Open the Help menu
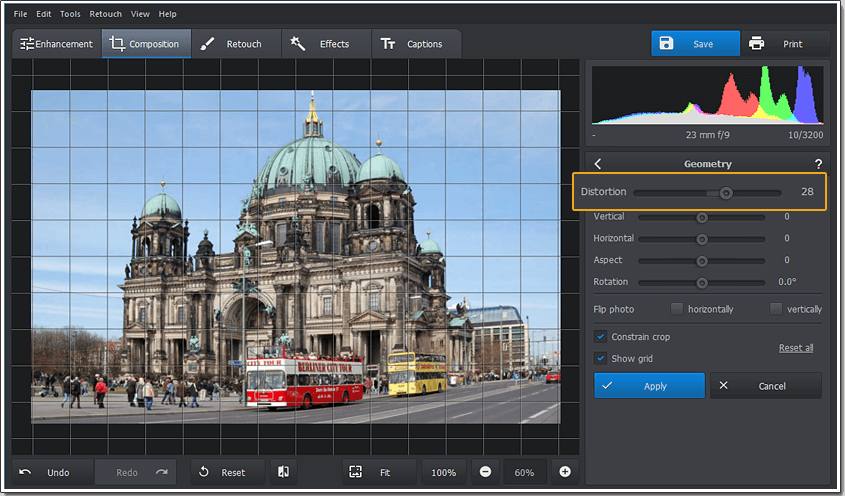Image resolution: width=845 pixels, height=496 pixels. coord(168,14)
